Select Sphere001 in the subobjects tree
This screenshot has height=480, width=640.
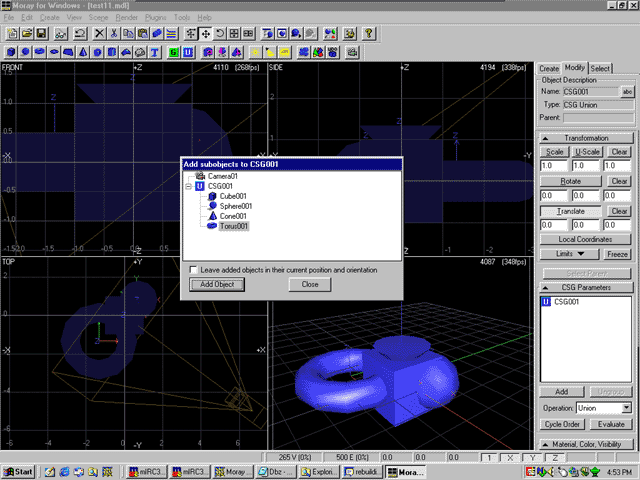(x=236, y=206)
